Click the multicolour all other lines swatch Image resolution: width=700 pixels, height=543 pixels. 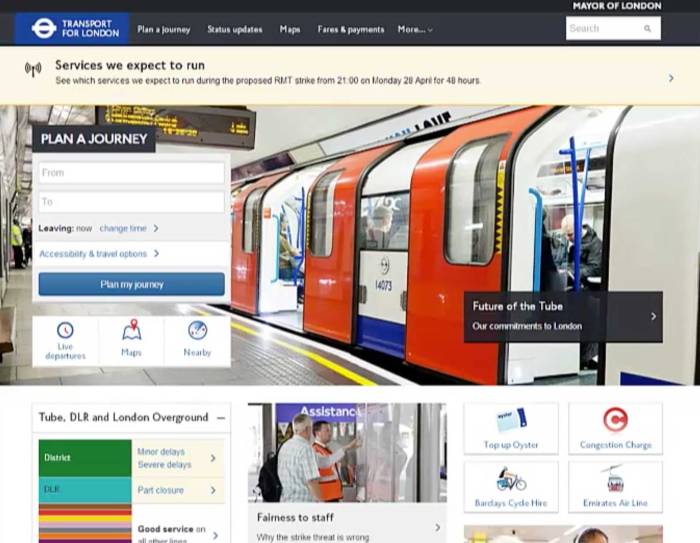[x=85, y=523]
